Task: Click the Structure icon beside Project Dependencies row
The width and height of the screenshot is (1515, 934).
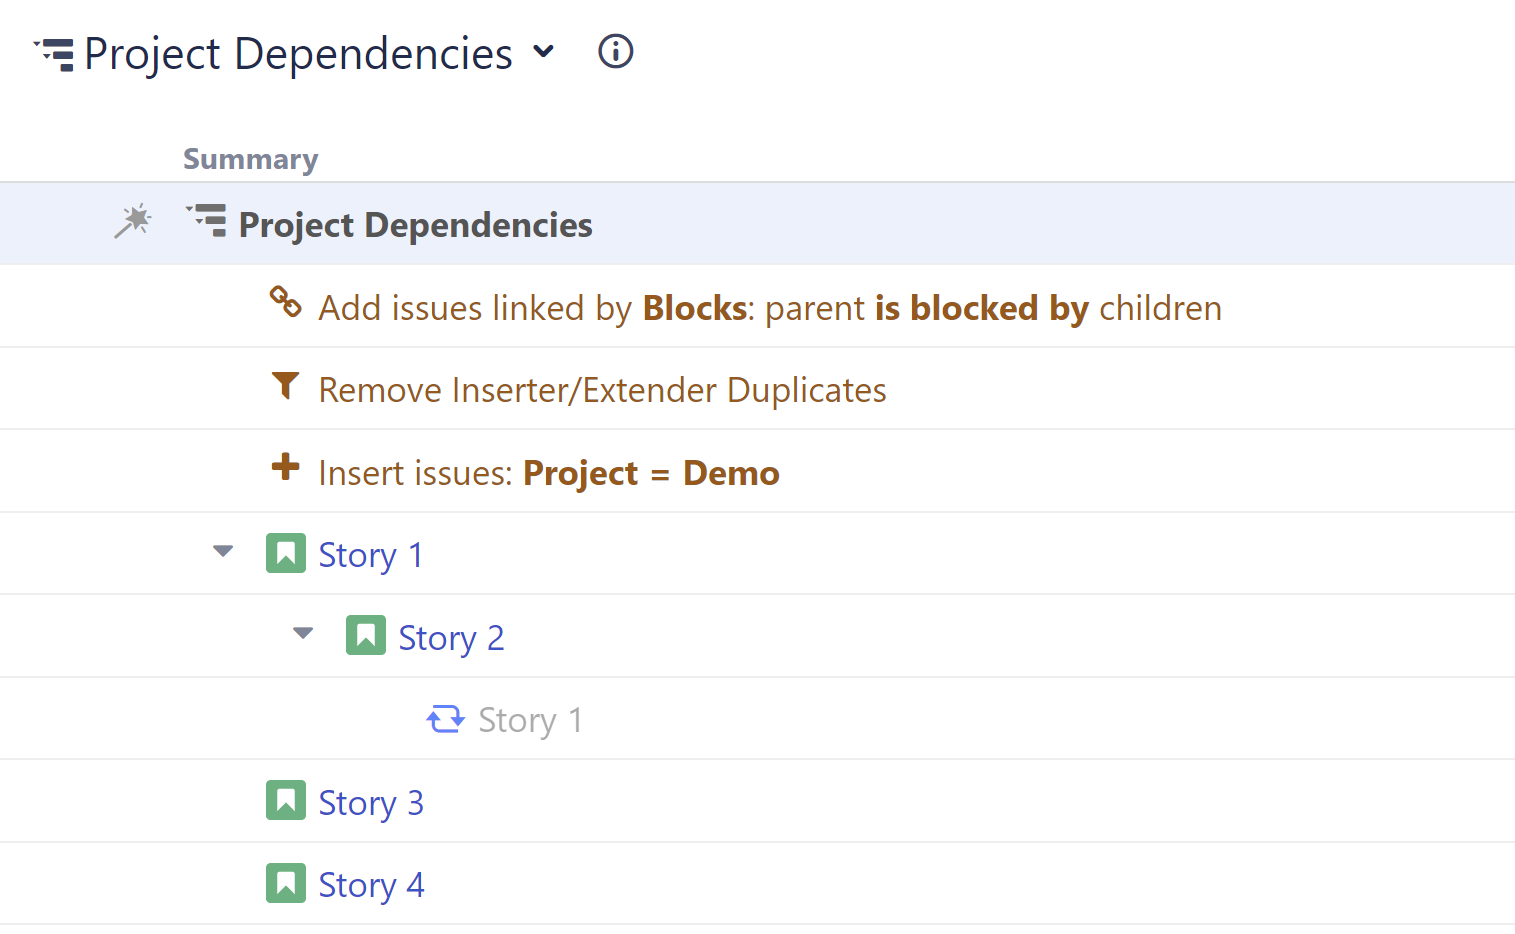Action: pyautogui.click(x=206, y=221)
